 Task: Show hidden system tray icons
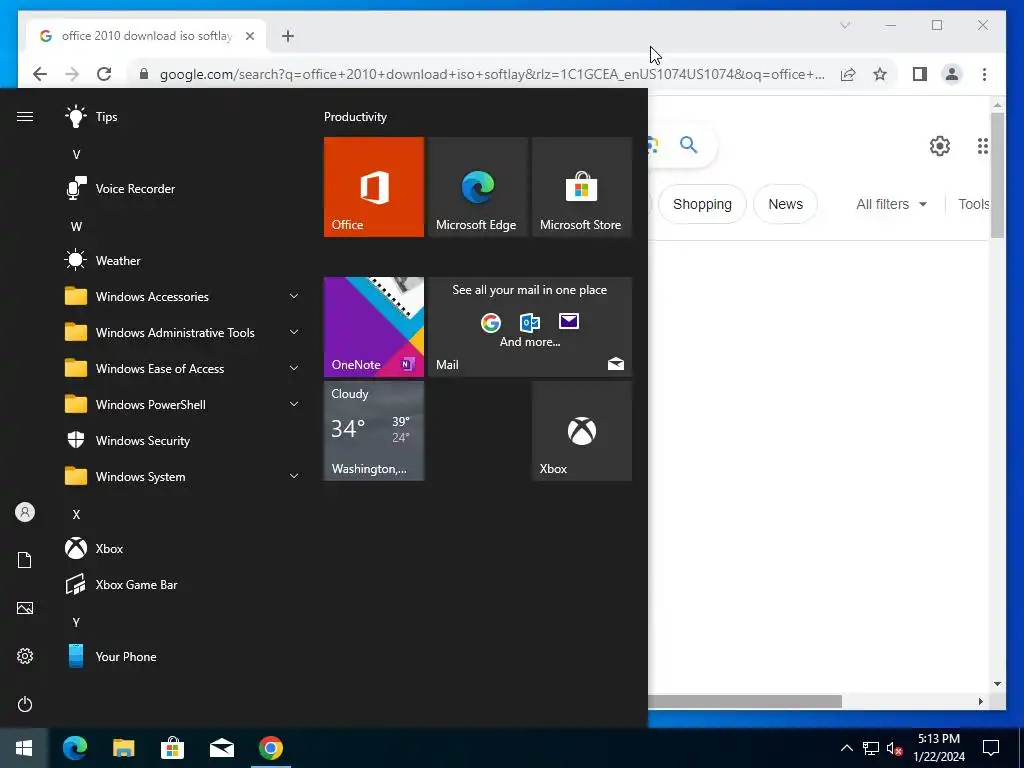pos(846,748)
